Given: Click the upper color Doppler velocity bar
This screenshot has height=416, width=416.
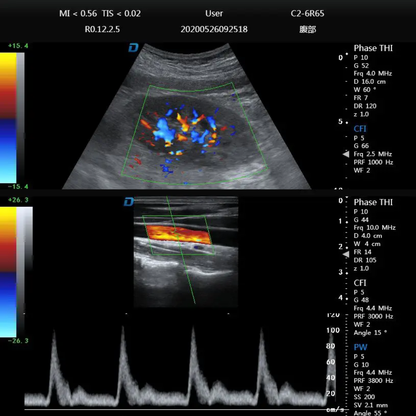Looking at the screenshot, I should pyautogui.click(x=8, y=118).
